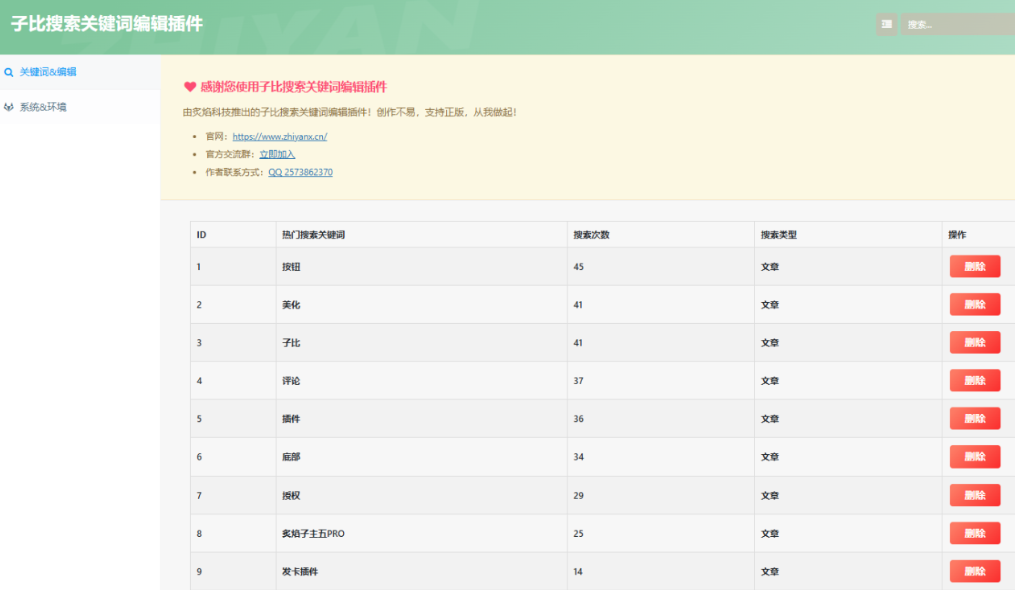Click the pink heart icon in notice
Screen dimensions: 1015x590
click(x=190, y=87)
